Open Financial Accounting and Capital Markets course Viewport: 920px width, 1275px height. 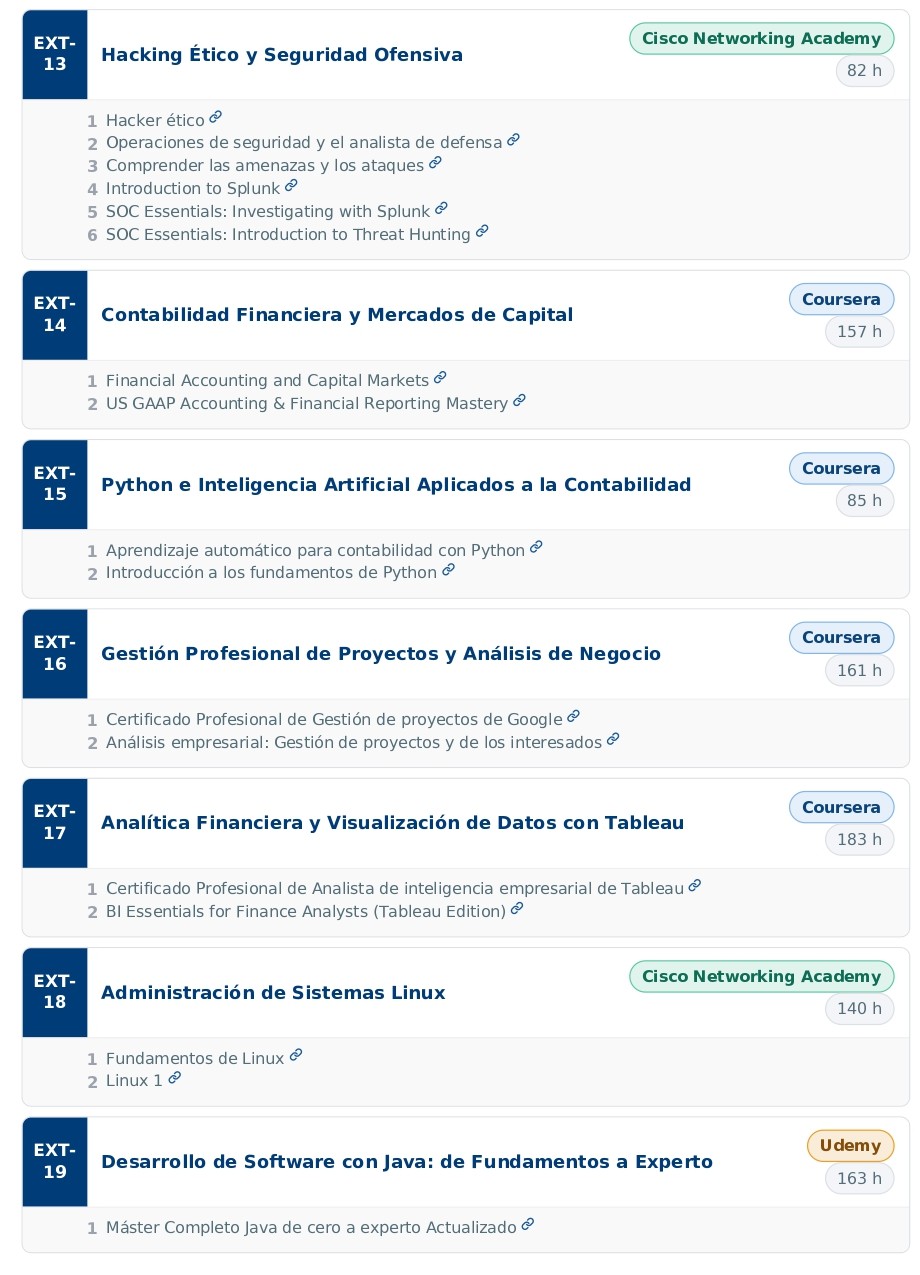pos(267,381)
